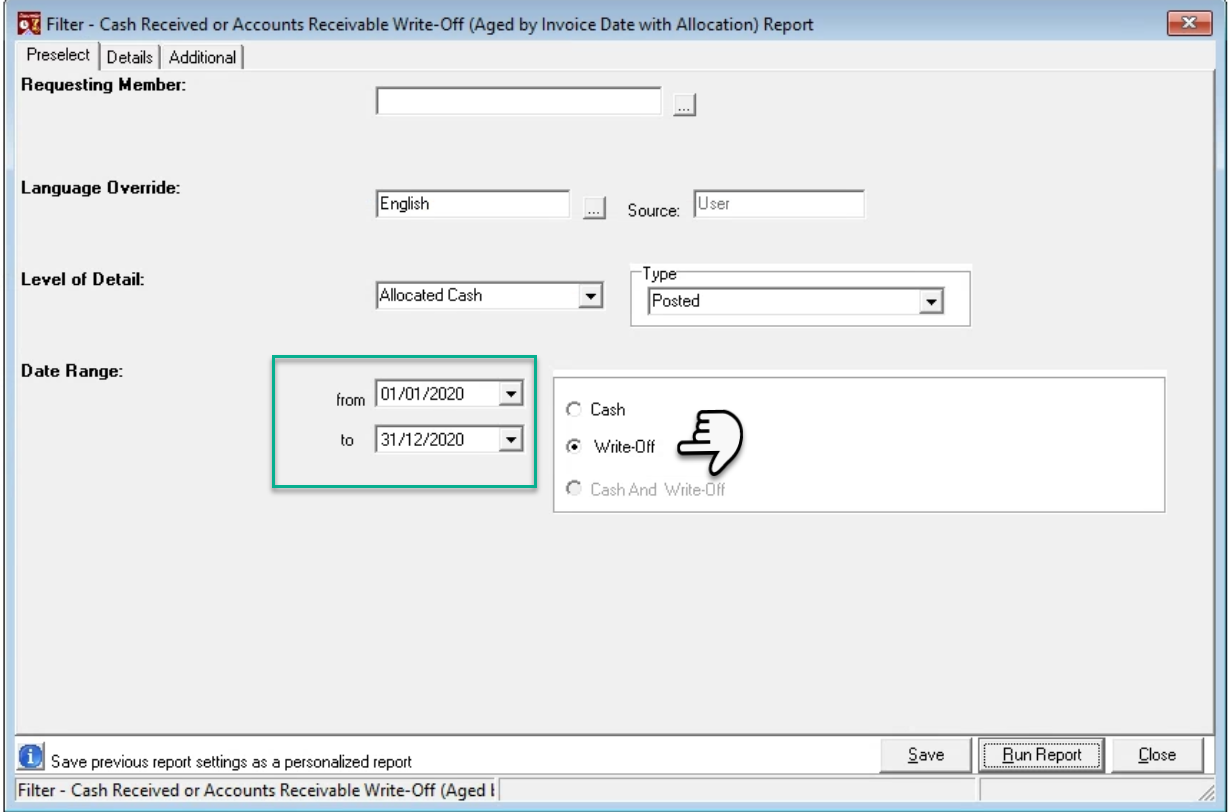This screenshot has height=812, width=1230.
Task: Click the application icon in title bar
Action: (x=30, y=23)
